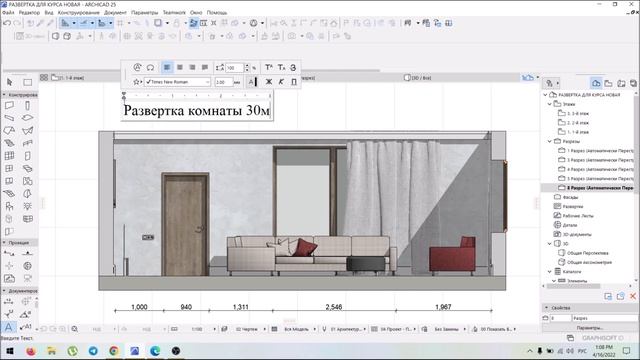Select the Label tool
The image size is (640, 360).
pyautogui.click(x=25, y=327)
